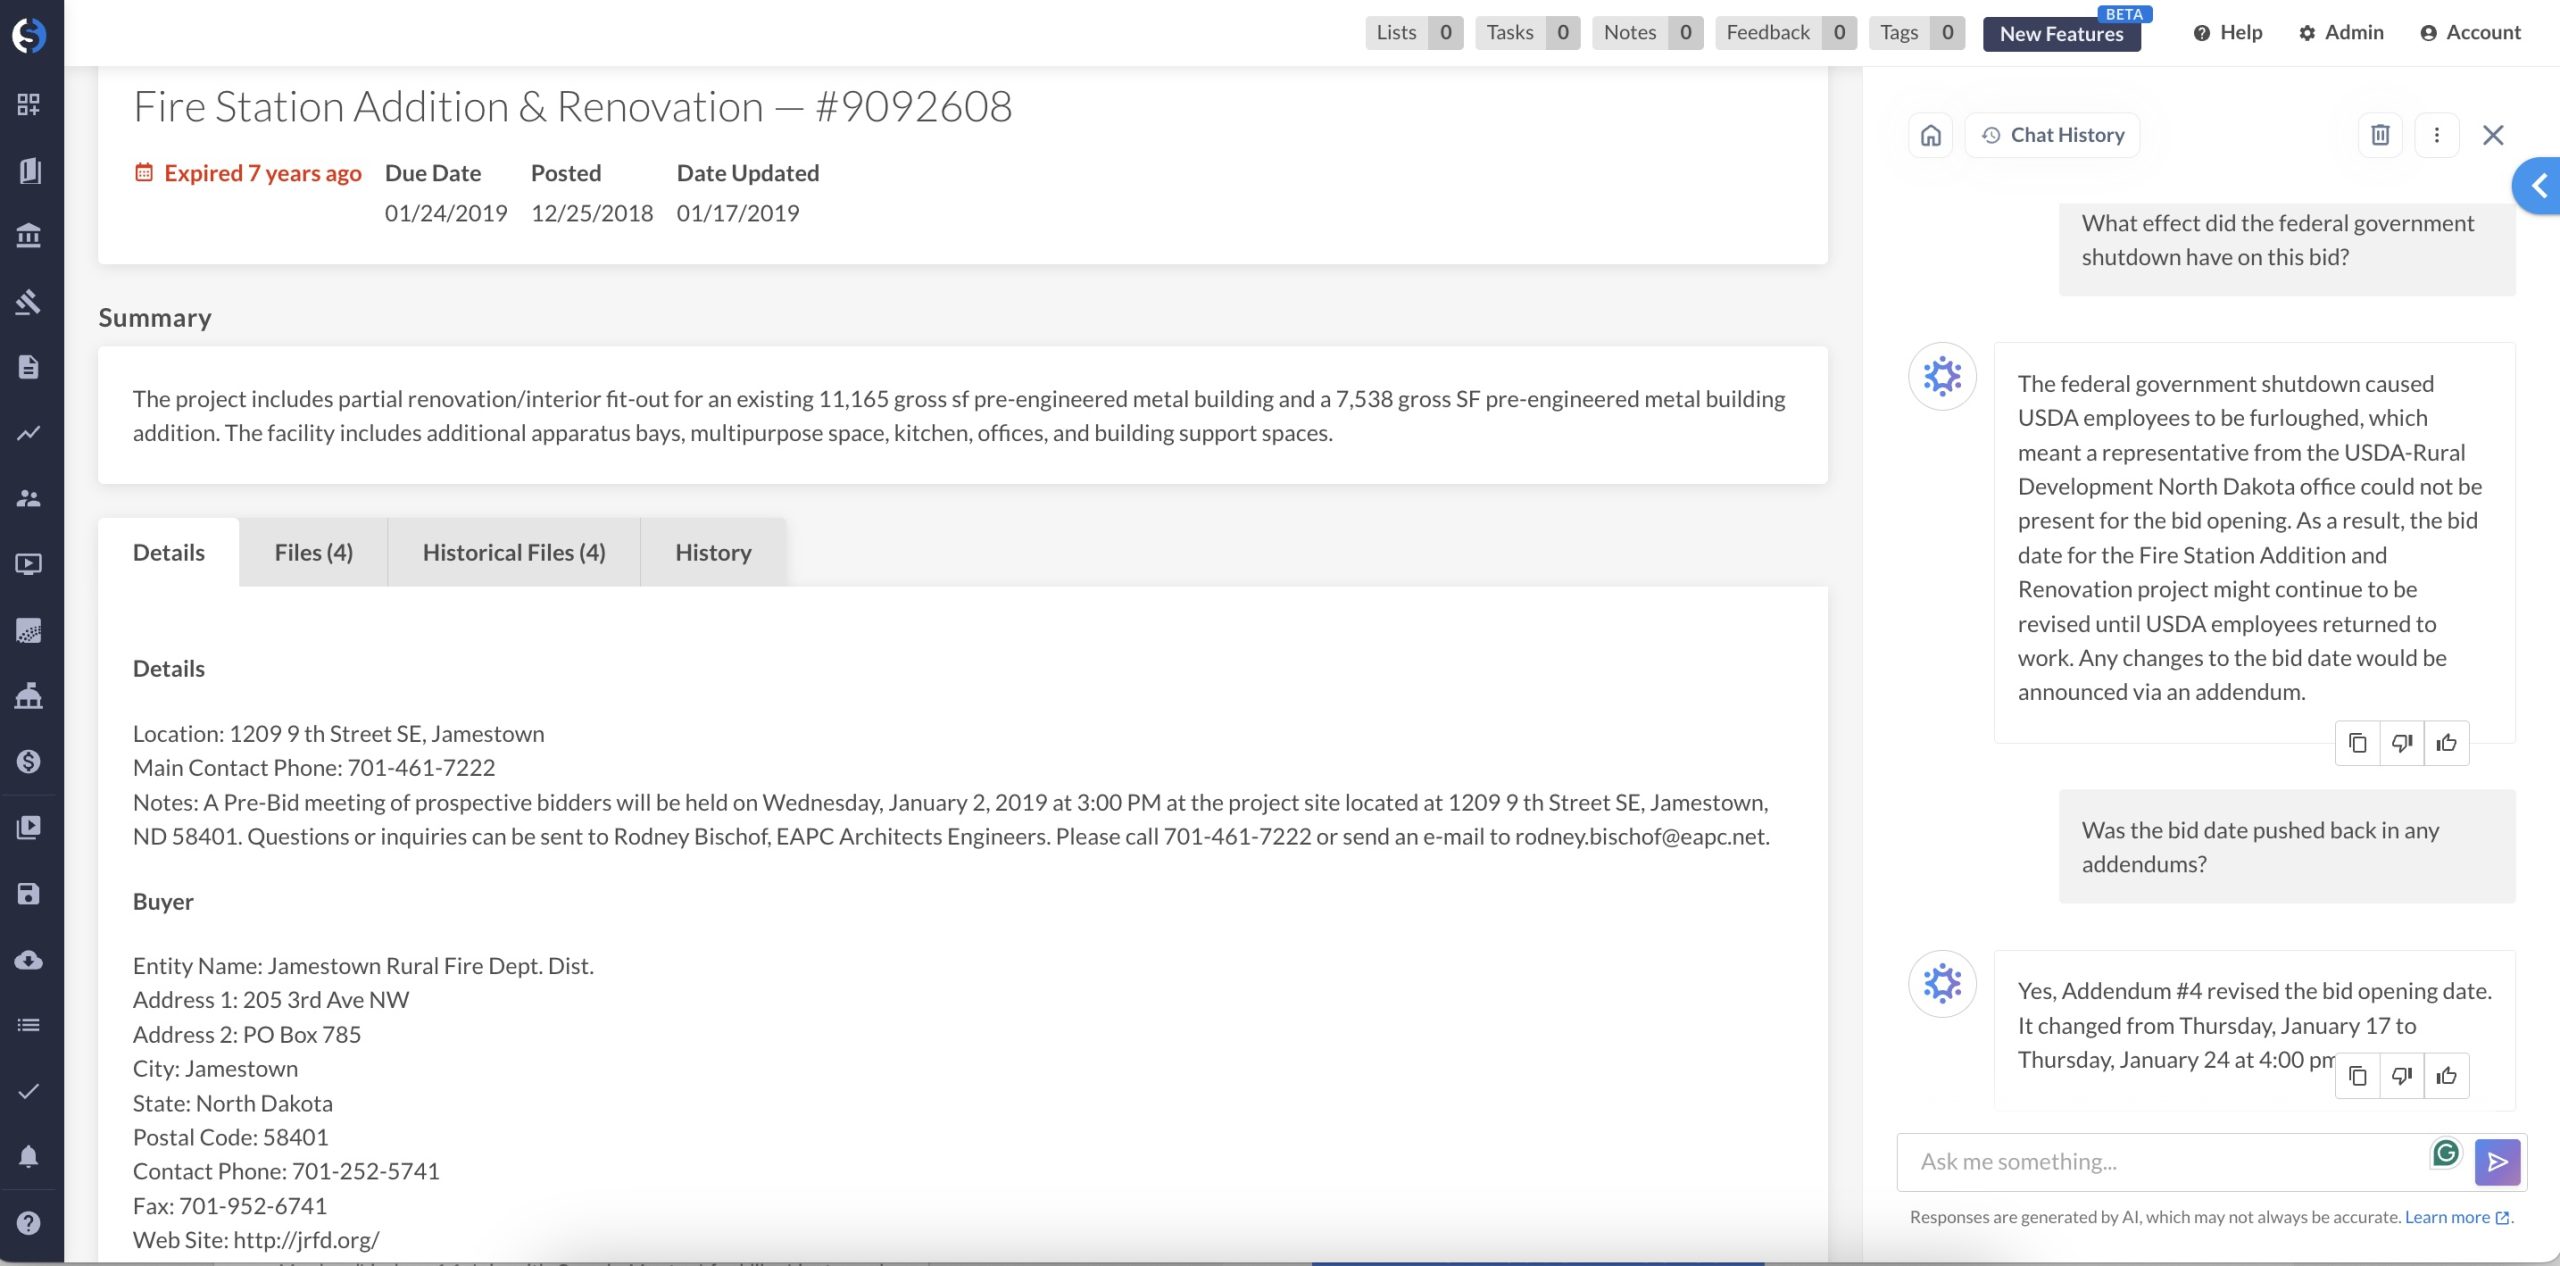Screen dimensions: 2560x1266
Task: Thumbs up the Addendum #4 response
Action: click(x=2446, y=1076)
